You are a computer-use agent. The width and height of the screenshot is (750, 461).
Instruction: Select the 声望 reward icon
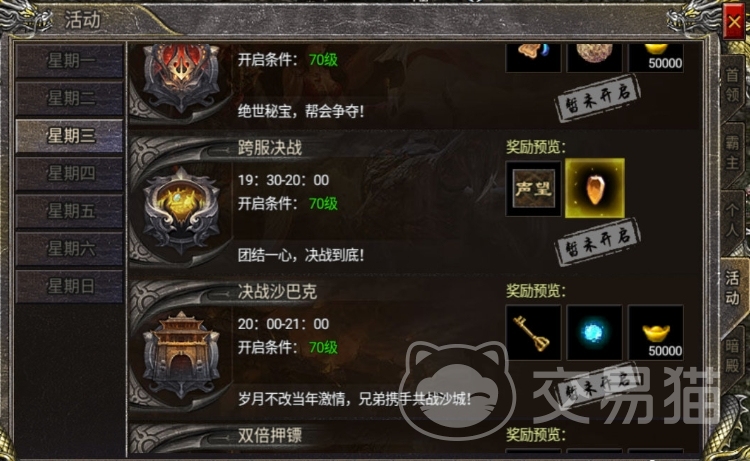point(533,189)
